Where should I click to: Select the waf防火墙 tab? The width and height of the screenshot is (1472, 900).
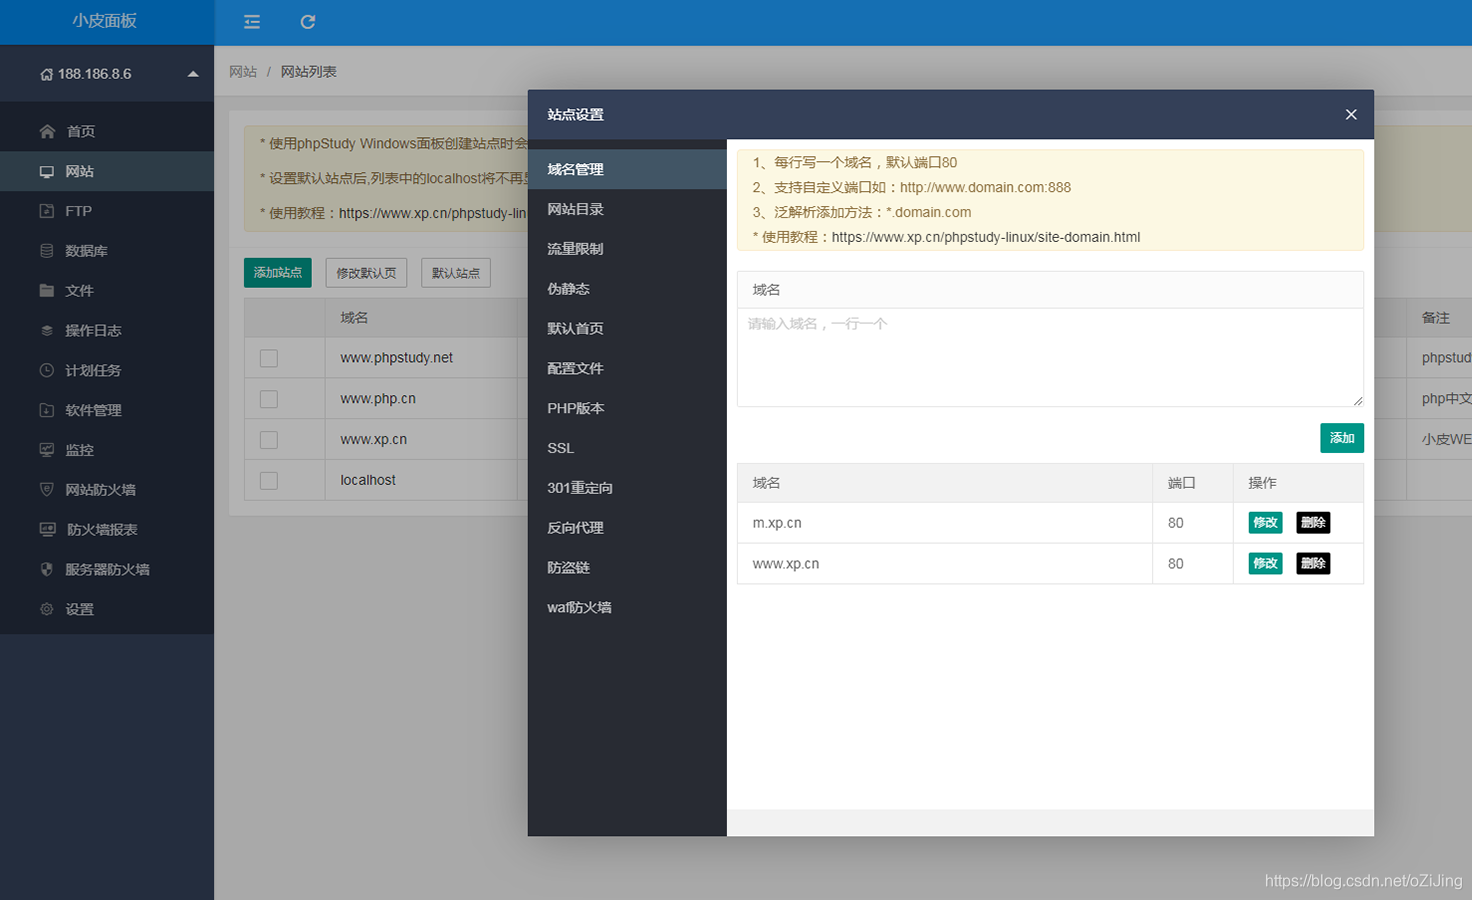(x=627, y=607)
